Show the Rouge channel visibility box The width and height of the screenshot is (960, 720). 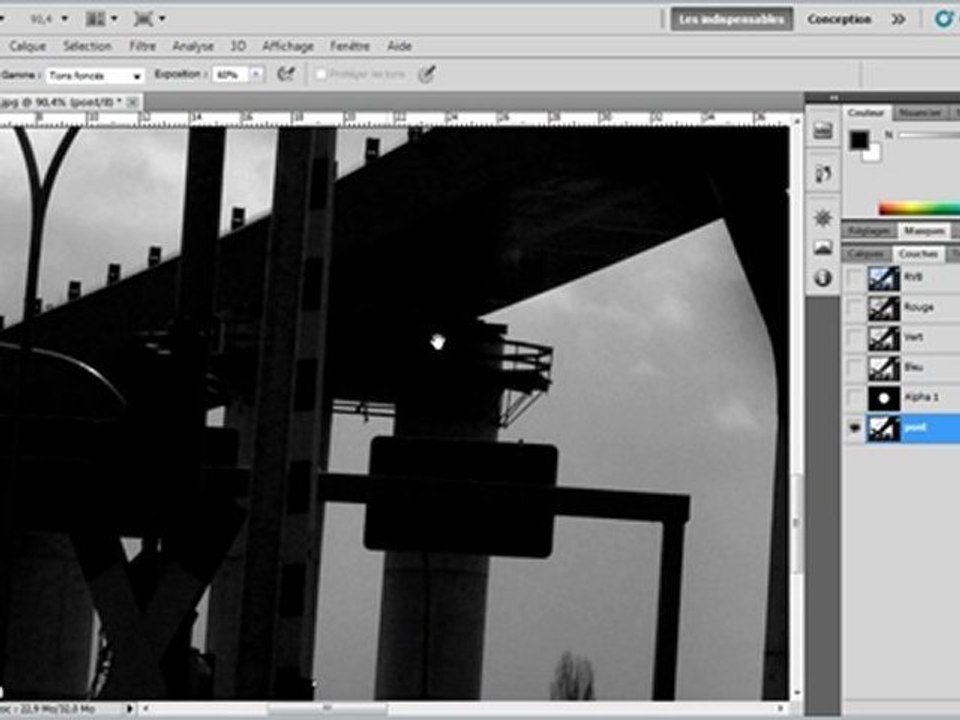click(x=854, y=308)
